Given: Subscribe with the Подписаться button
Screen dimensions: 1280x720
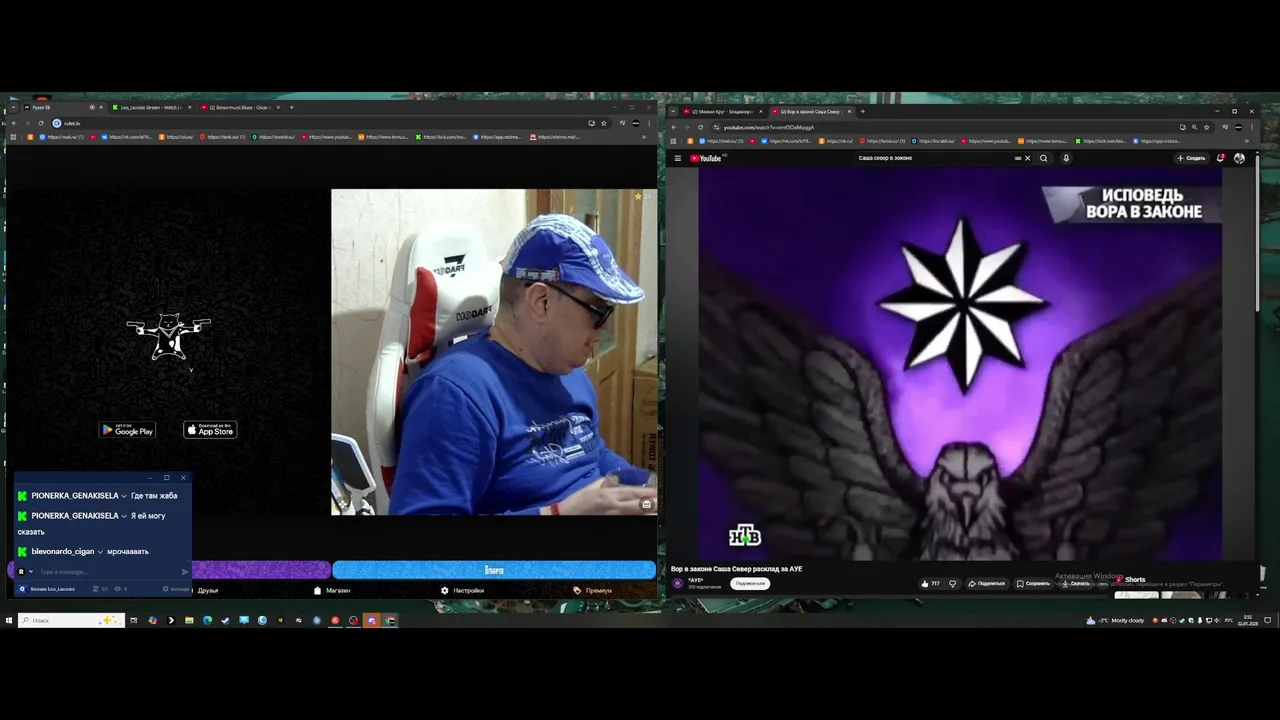Looking at the screenshot, I should [x=749, y=583].
